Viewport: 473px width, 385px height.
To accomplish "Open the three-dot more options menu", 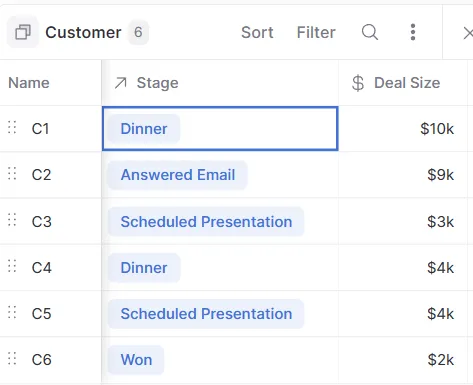I will click(x=413, y=32).
